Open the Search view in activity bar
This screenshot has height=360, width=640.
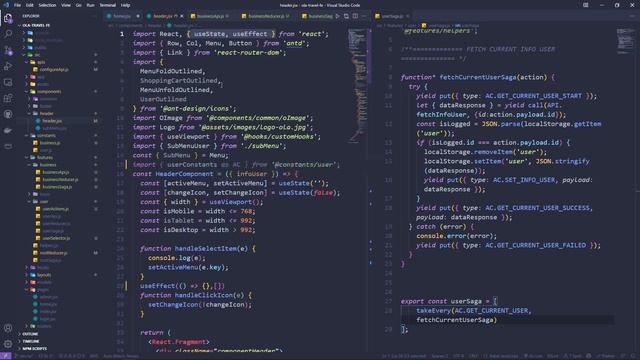[x=8, y=34]
